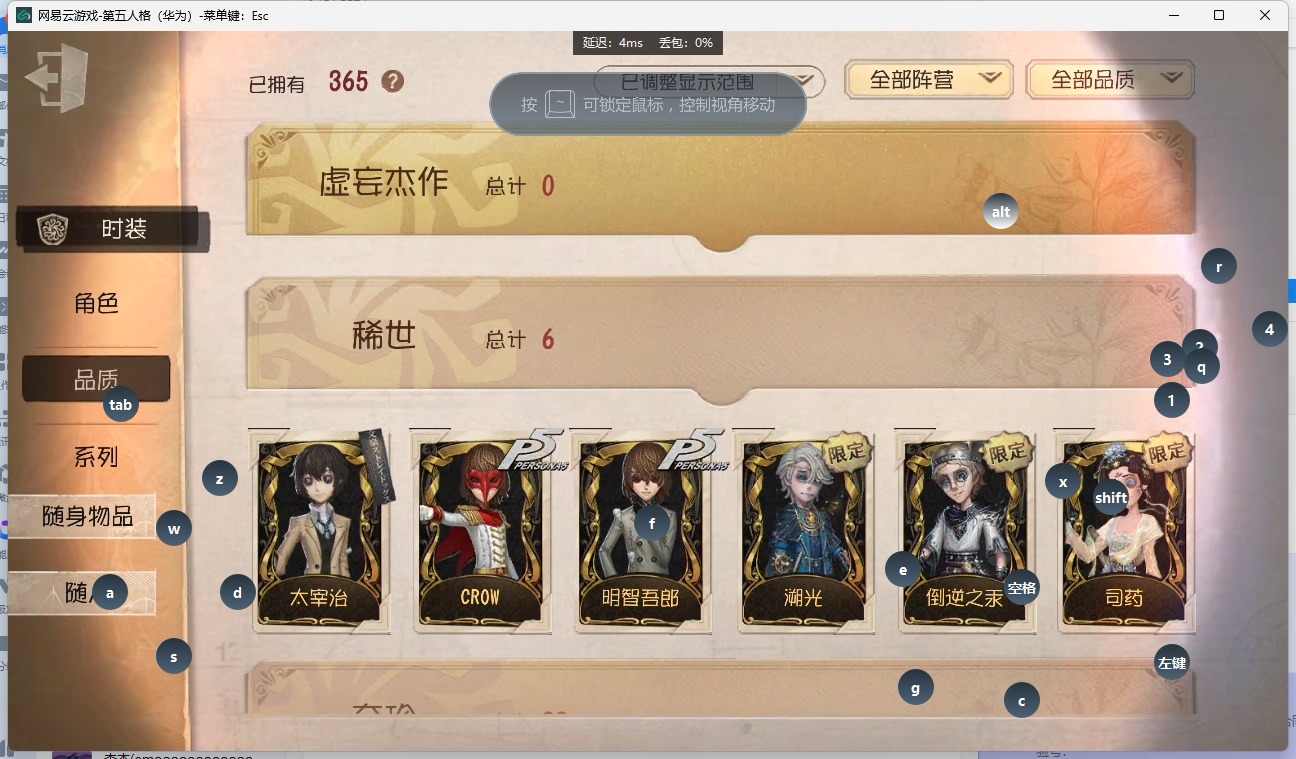Click the 左键 overlay bubble

[1172, 662]
